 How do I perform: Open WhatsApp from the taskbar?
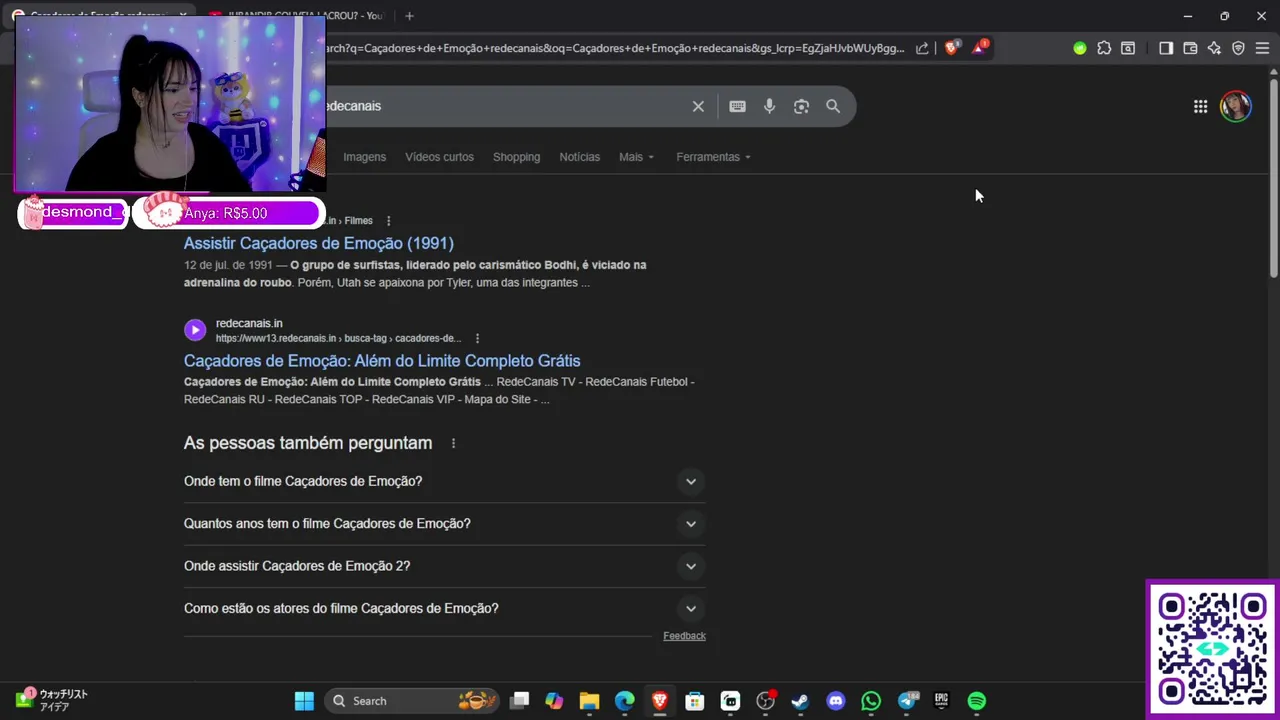tap(871, 701)
